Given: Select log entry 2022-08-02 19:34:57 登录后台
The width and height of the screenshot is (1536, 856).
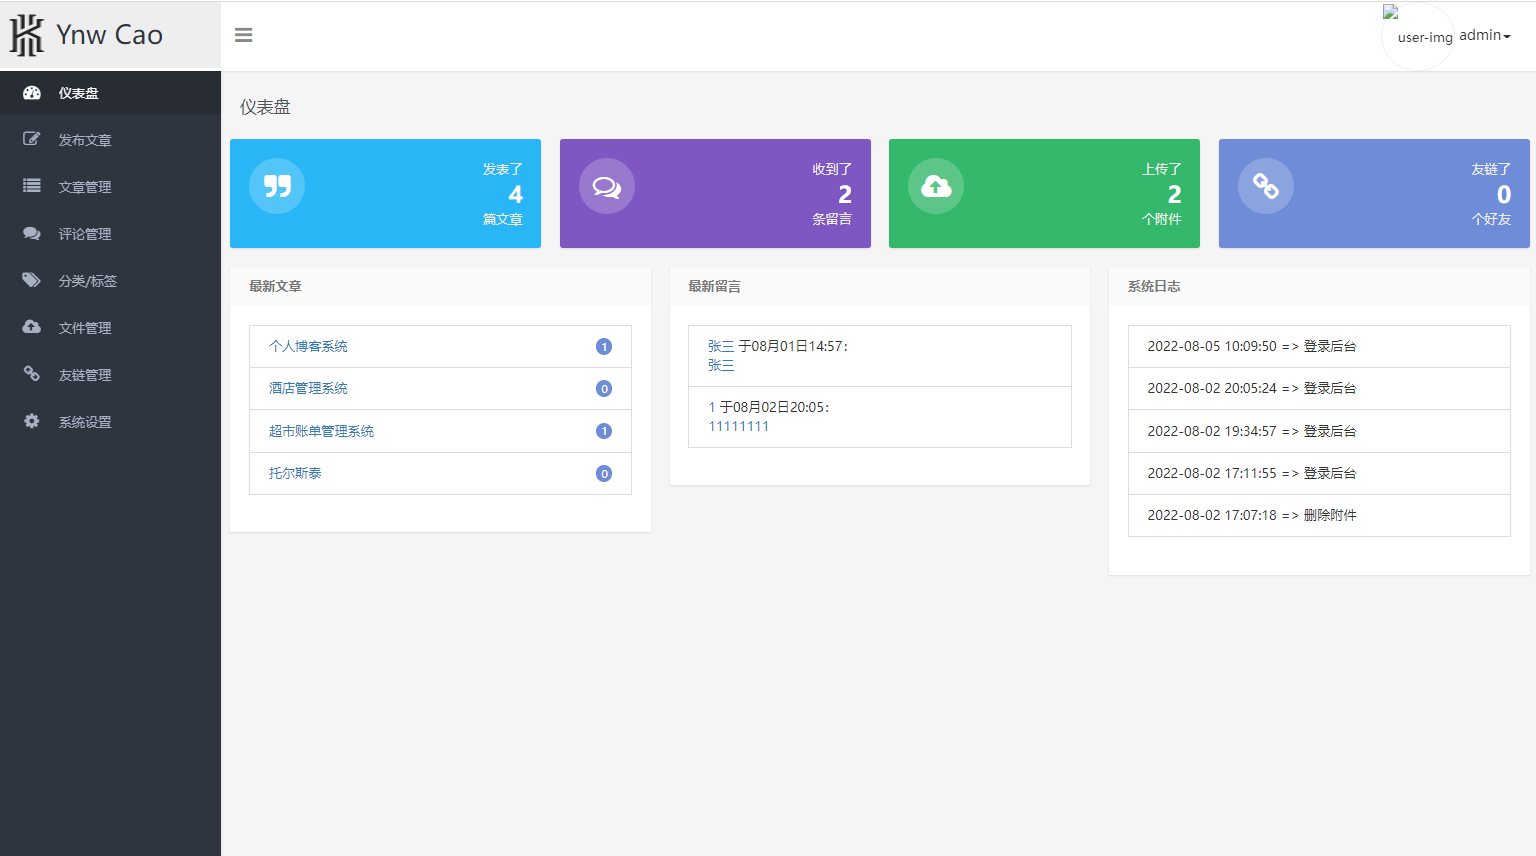Looking at the screenshot, I should [x=1319, y=431].
